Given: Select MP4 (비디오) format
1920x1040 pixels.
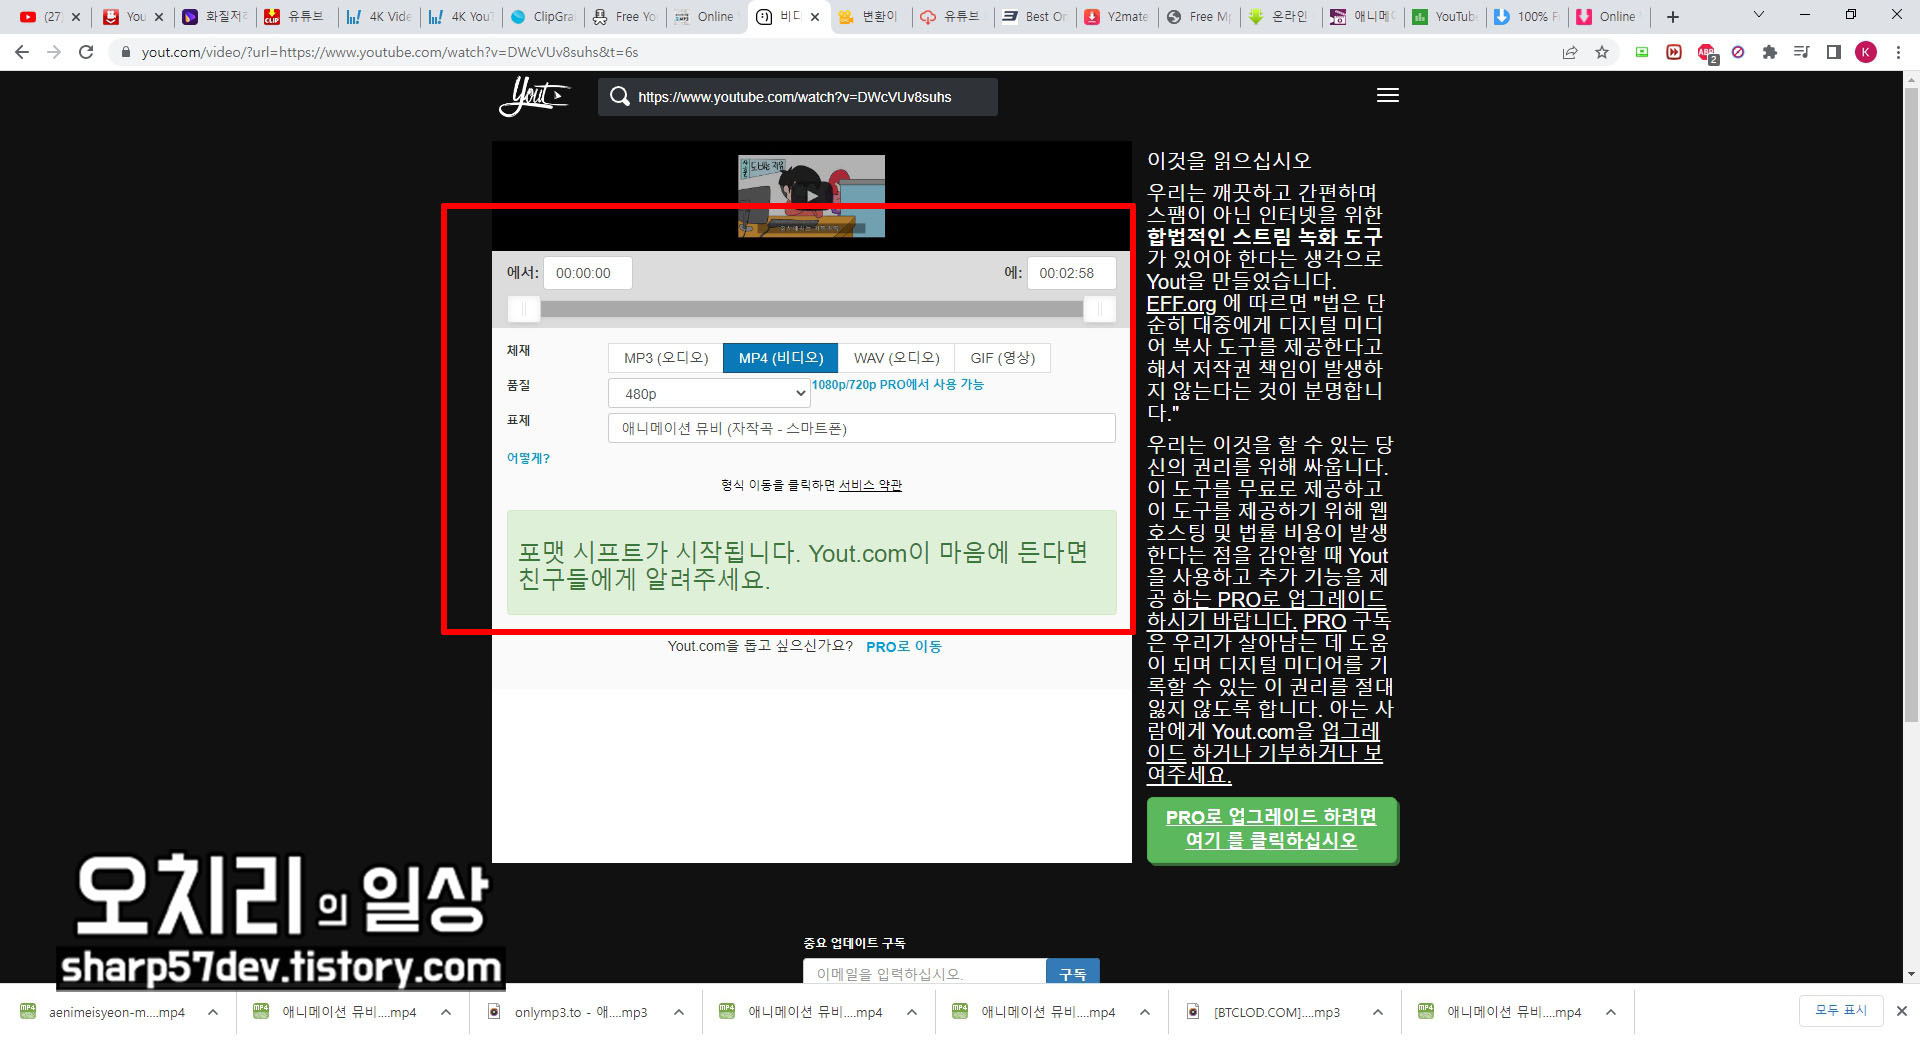Looking at the screenshot, I should pos(781,358).
